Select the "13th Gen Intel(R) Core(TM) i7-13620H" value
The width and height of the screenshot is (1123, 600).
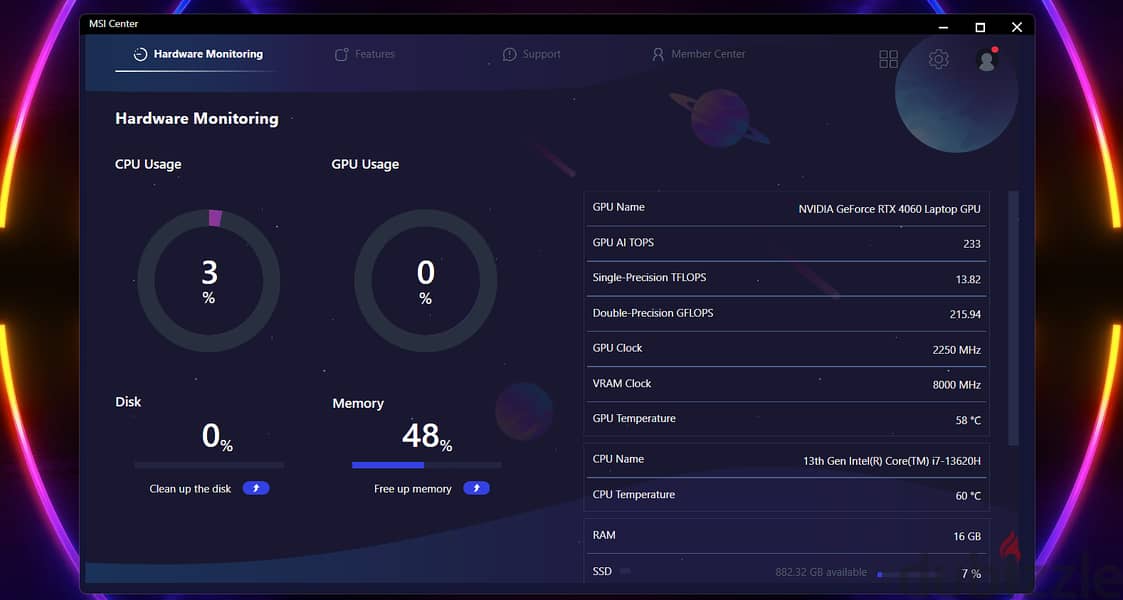892,461
